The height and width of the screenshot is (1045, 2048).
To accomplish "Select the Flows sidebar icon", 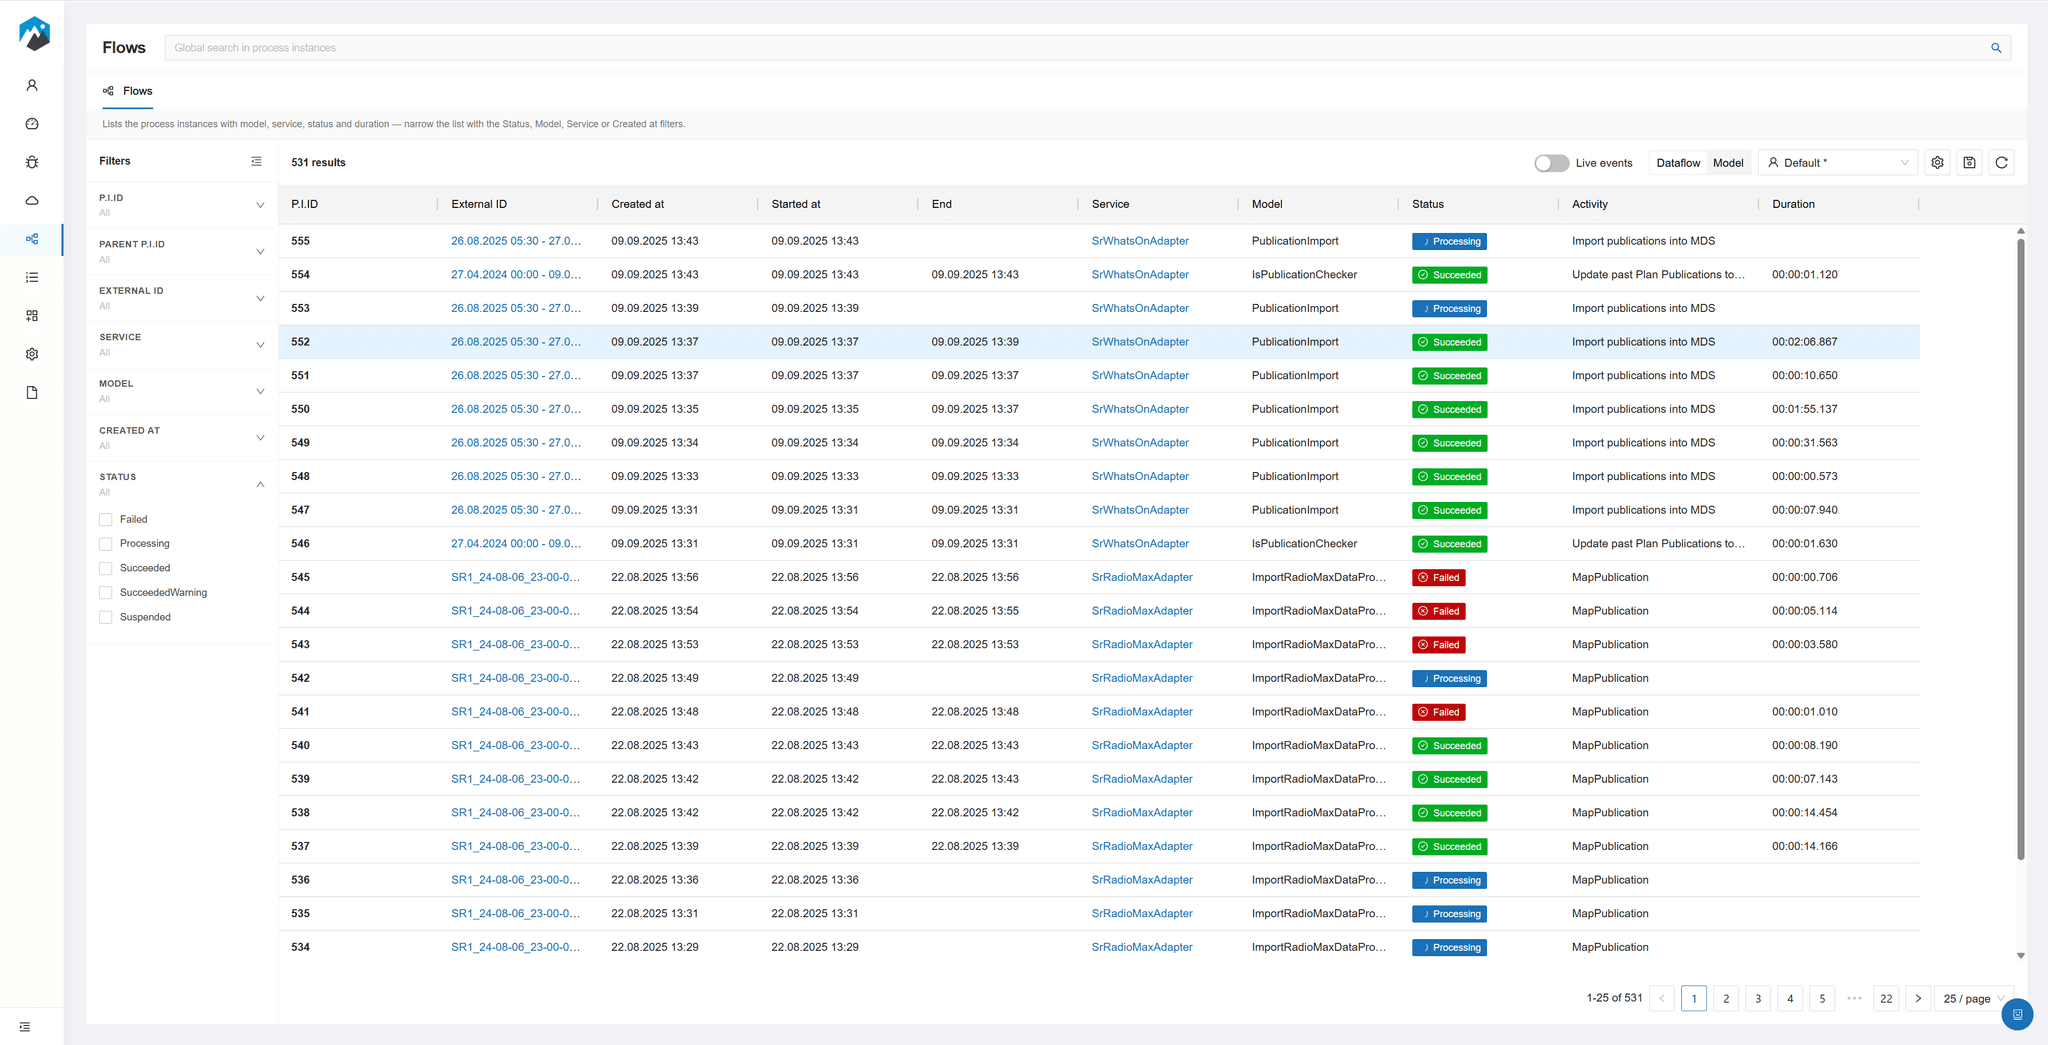I will click(32, 239).
